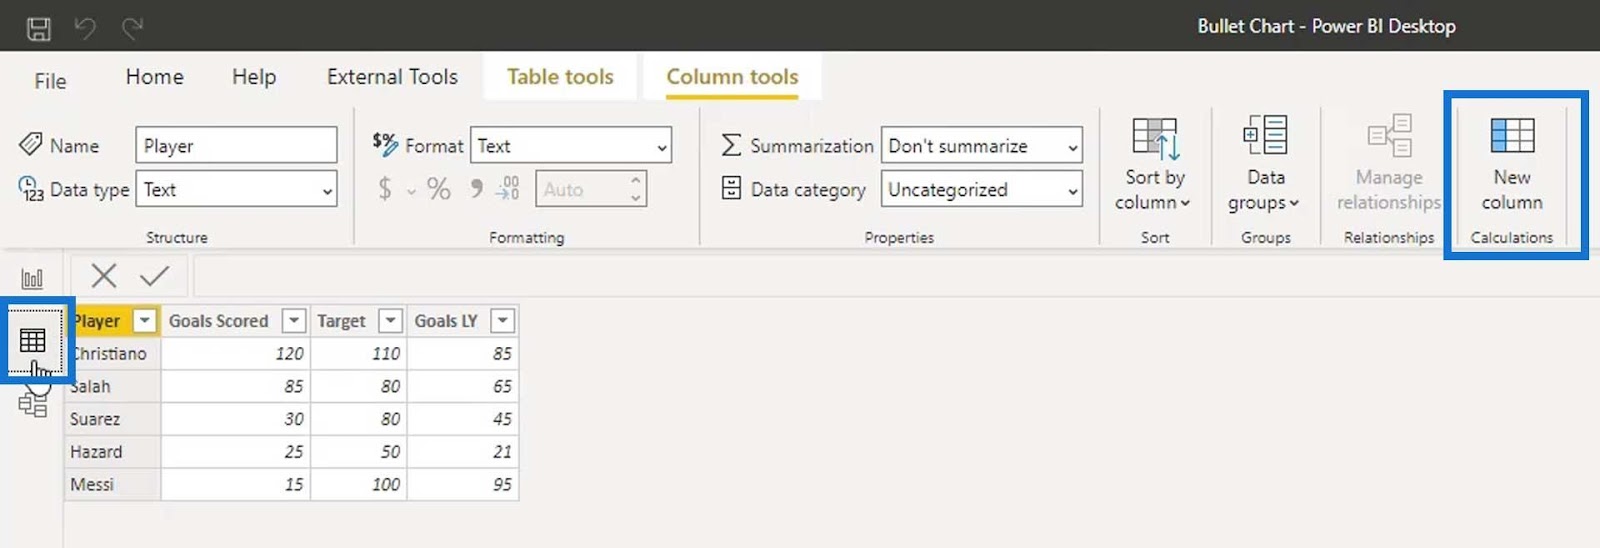Select the Target column header
1600x548 pixels.
click(x=342, y=321)
